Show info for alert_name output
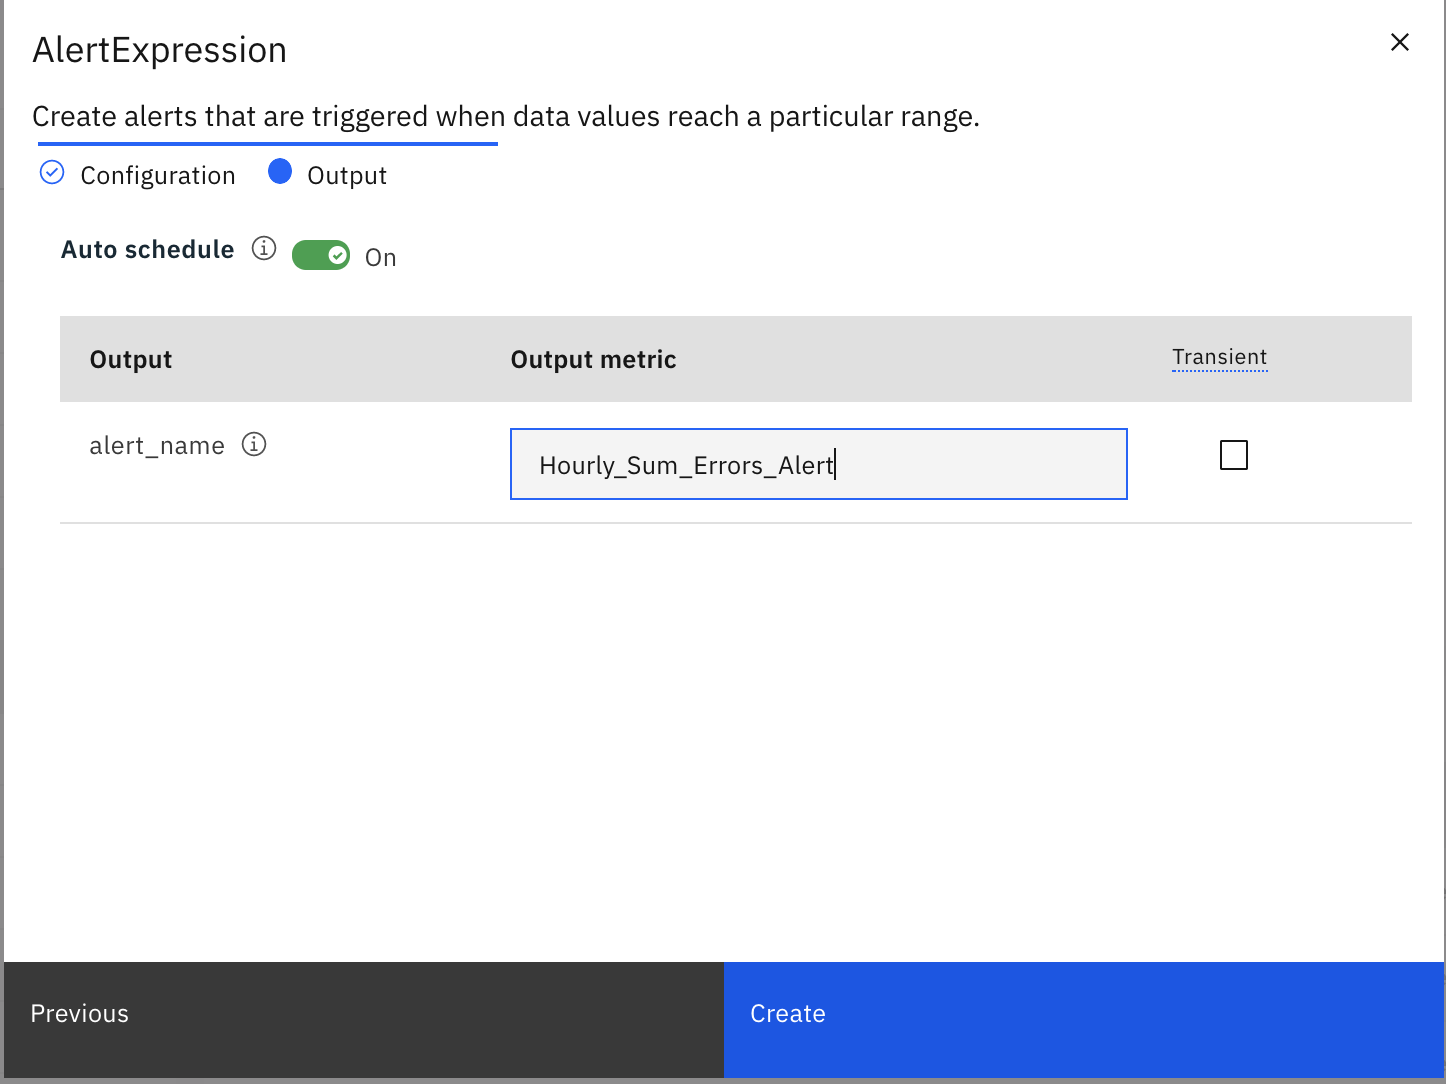This screenshot has width=1446, height=1084. 254,444
